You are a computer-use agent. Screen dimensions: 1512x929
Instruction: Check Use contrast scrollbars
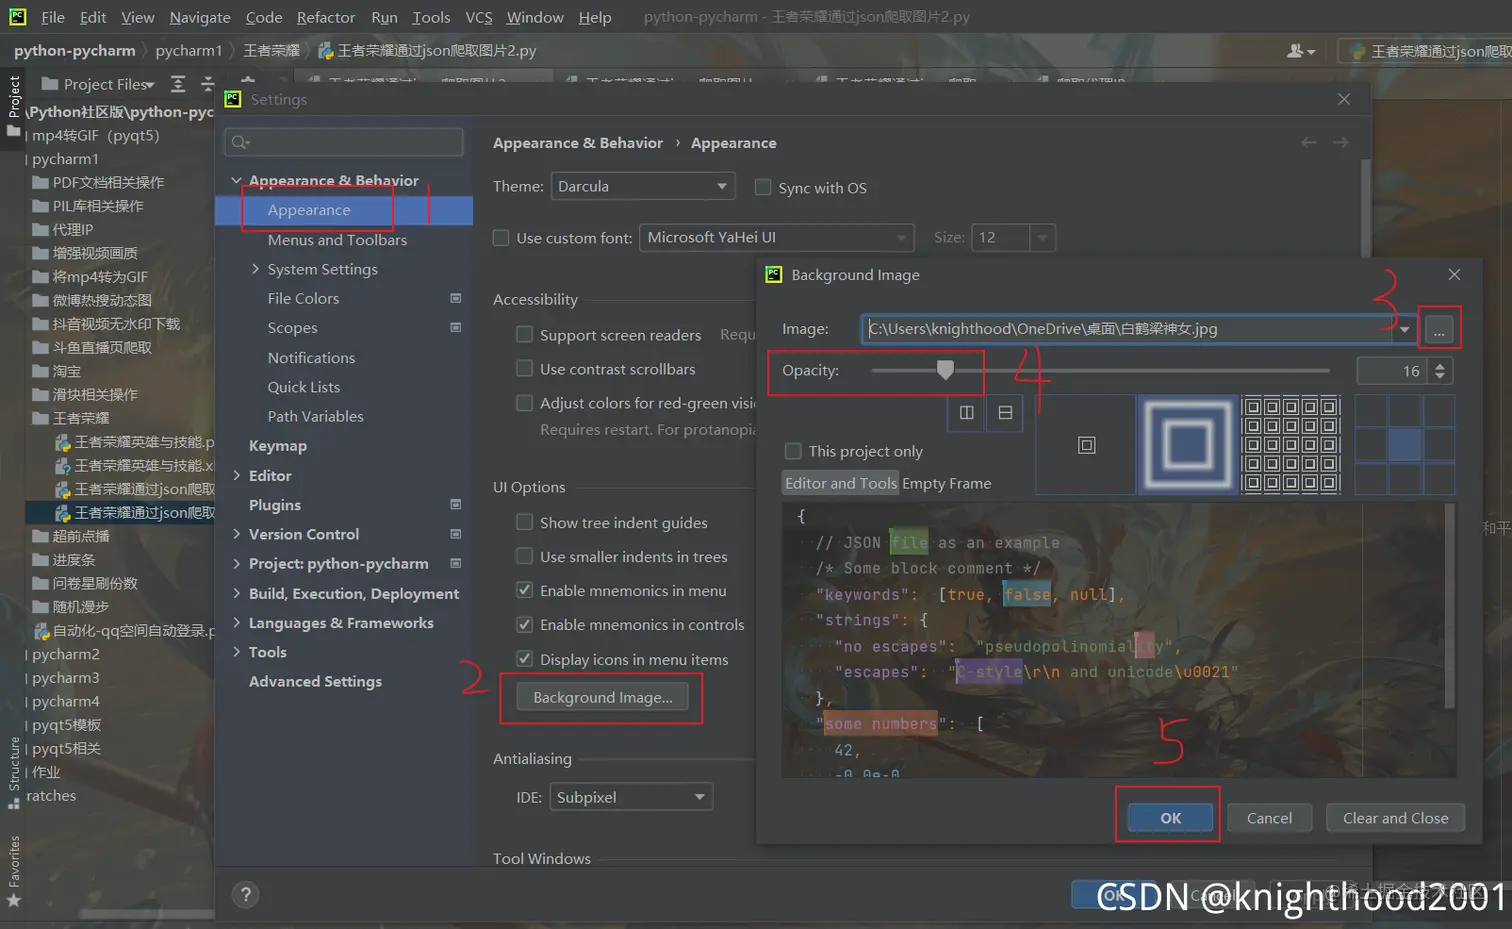tap(524, 368)
